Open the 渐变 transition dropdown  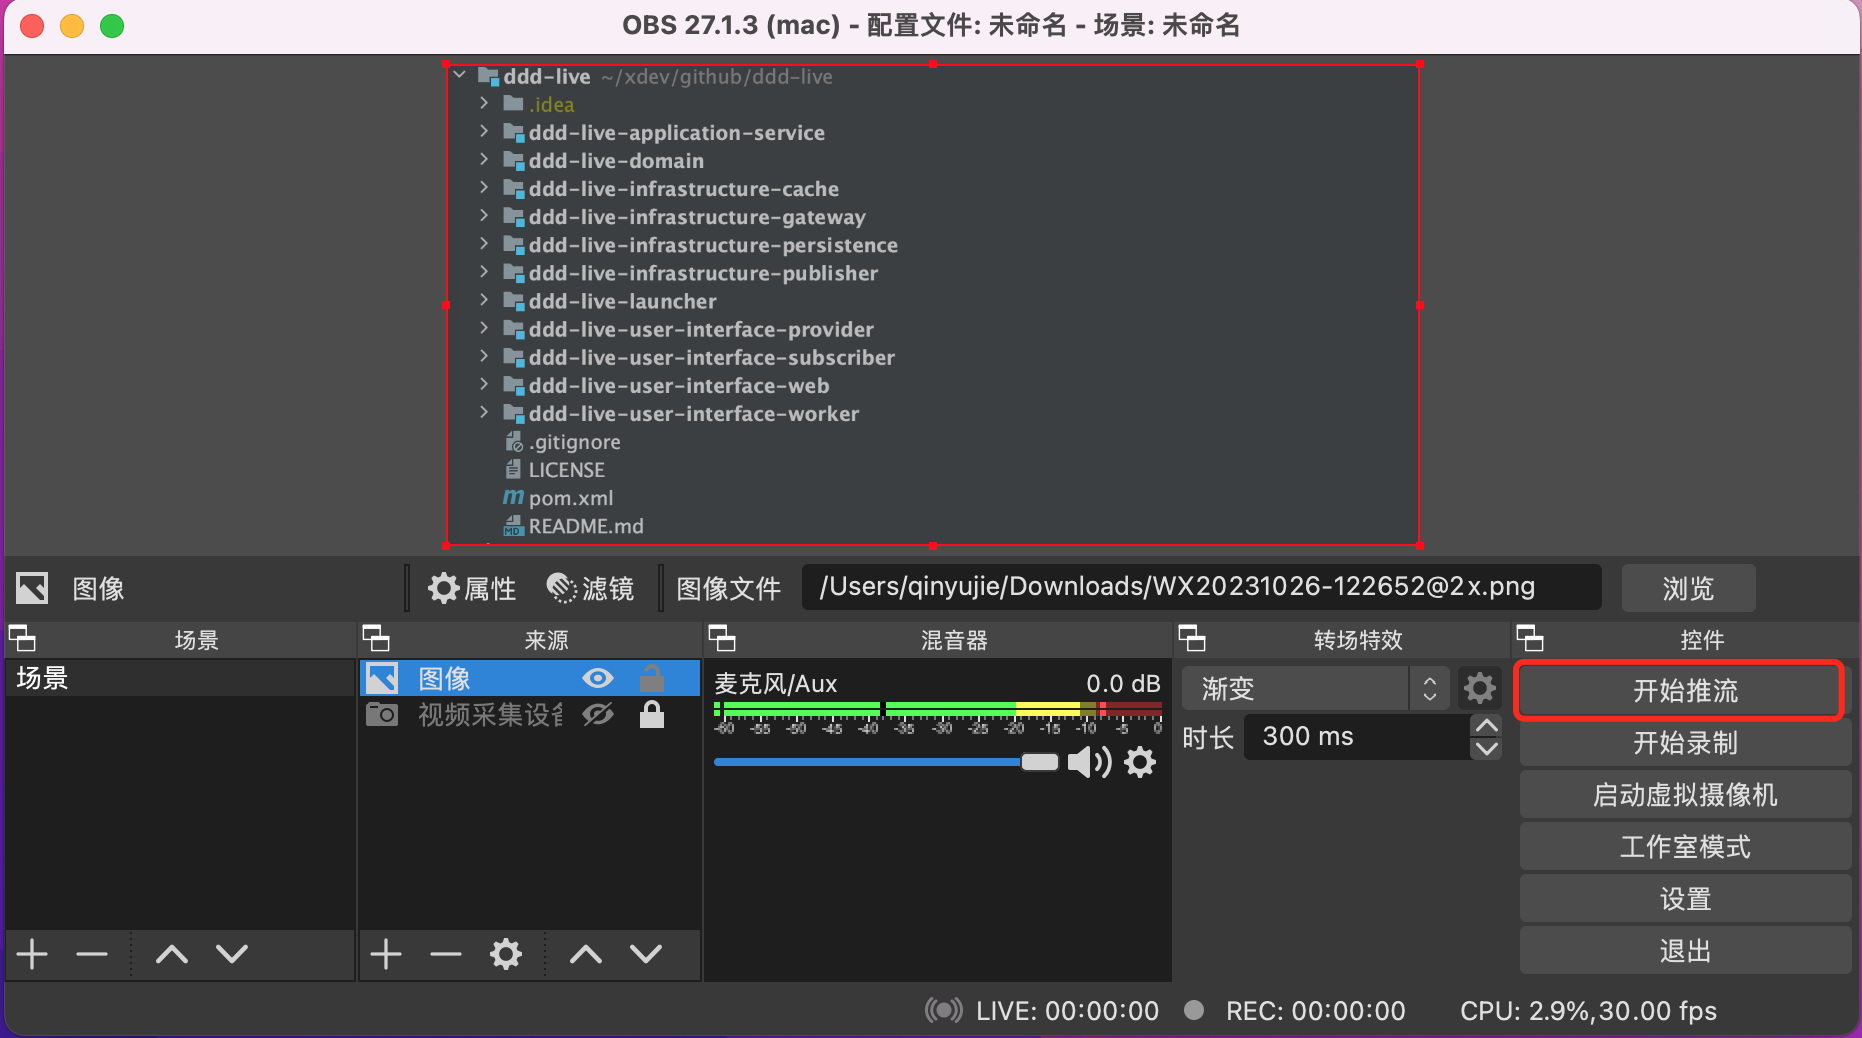click(x=1315, y=688)
